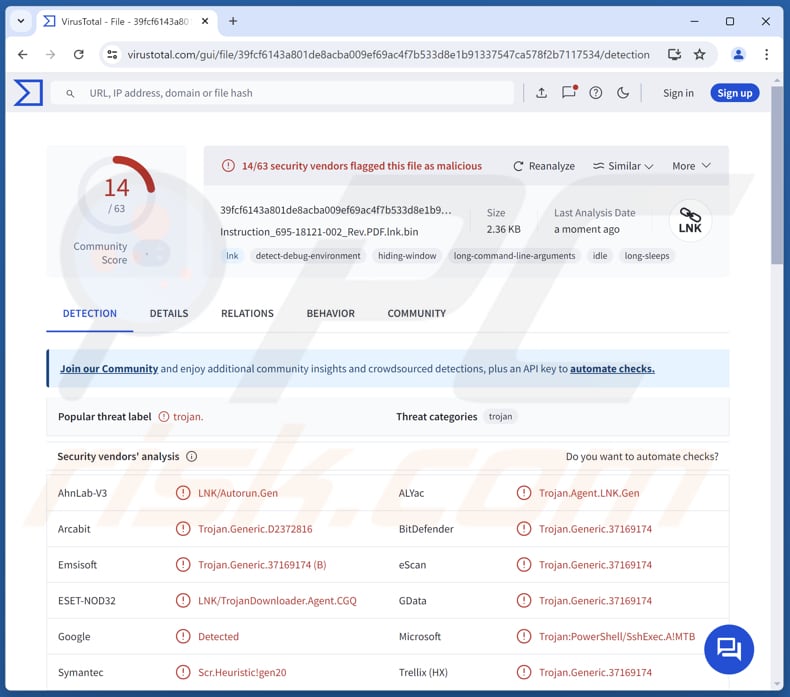Click the info icon beside Security vendors' analysis

191,457
